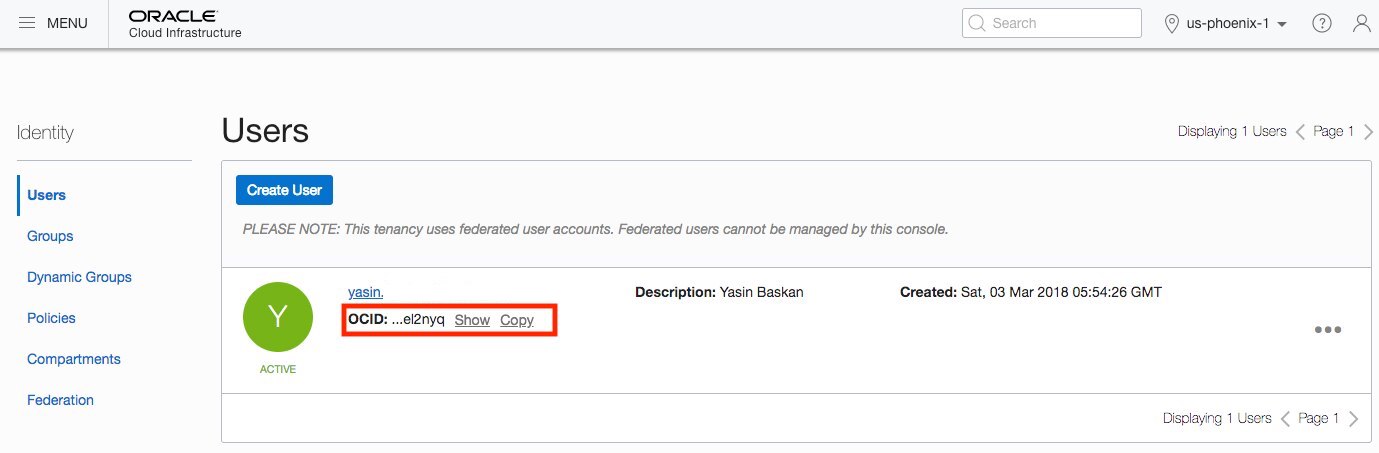Viewport: 1379px width, 453px height.
Task: Go to previous page at top pagination
Action: [x=1300, y=131]
